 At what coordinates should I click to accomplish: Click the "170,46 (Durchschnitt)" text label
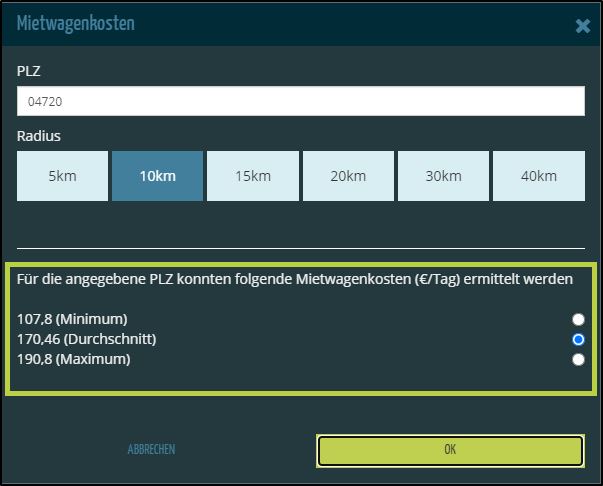(x=87, y=339)
